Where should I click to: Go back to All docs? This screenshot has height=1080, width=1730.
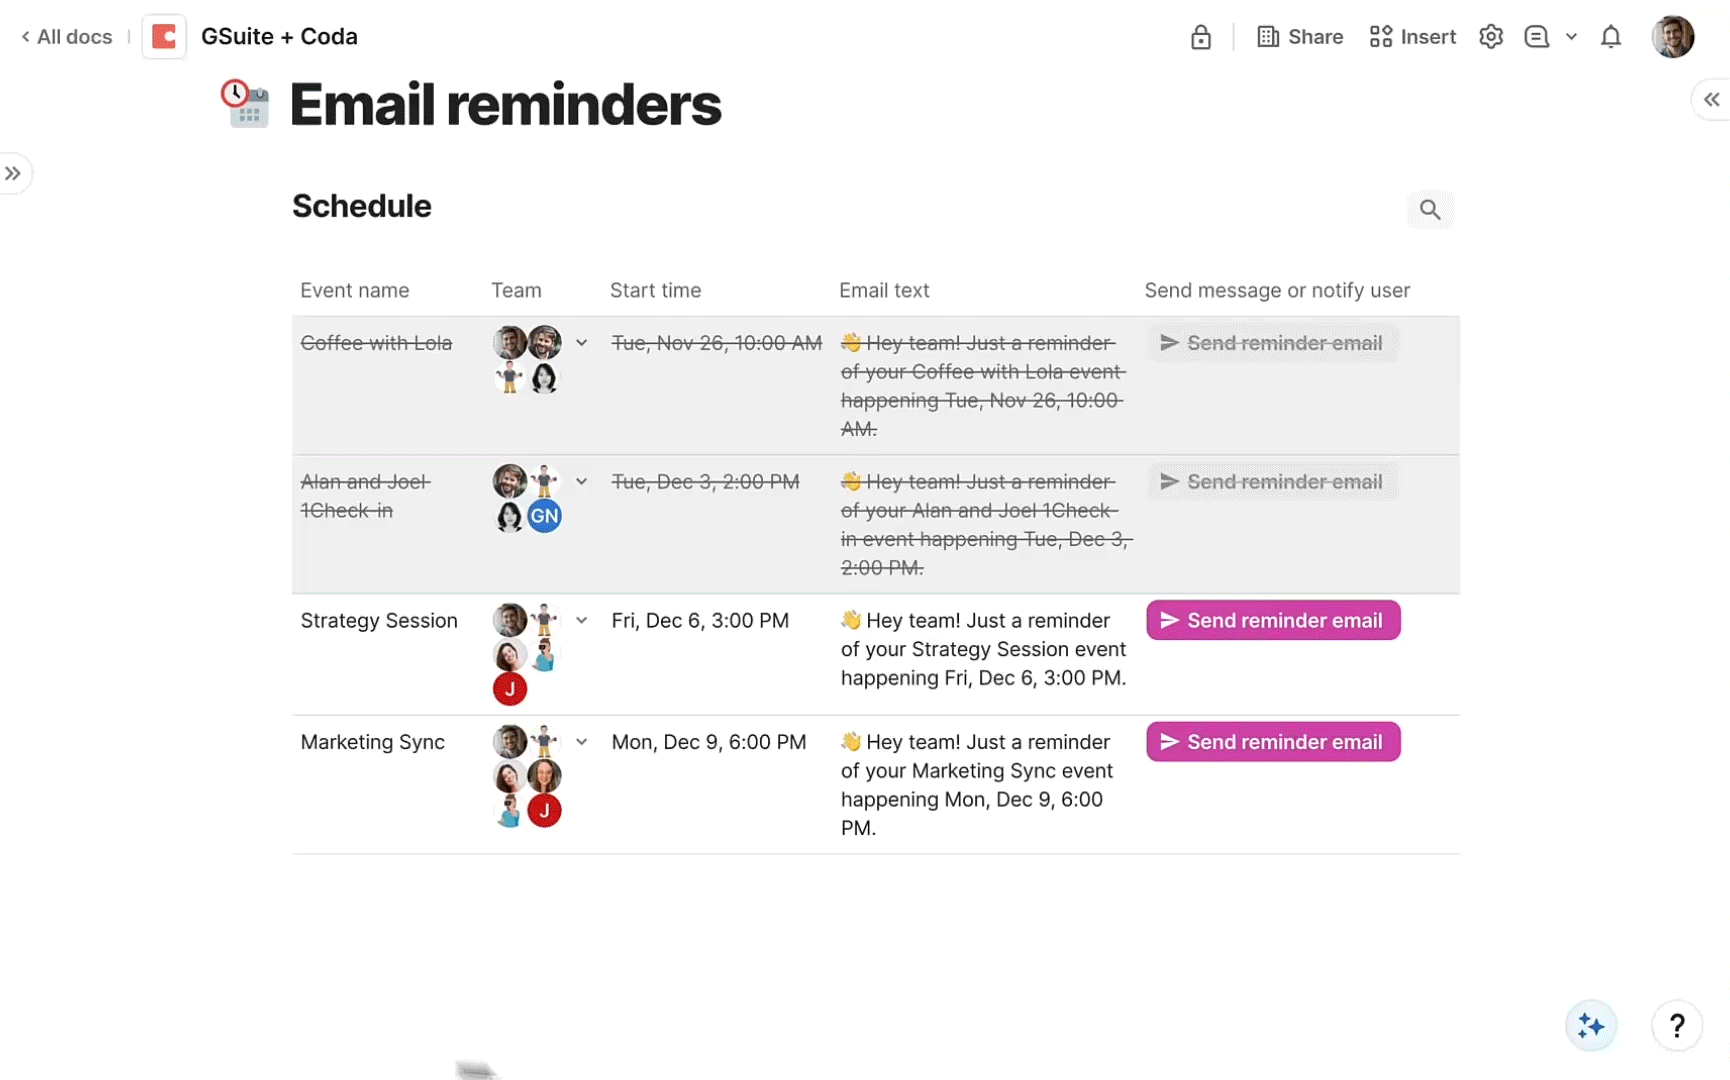click(66, 37)
